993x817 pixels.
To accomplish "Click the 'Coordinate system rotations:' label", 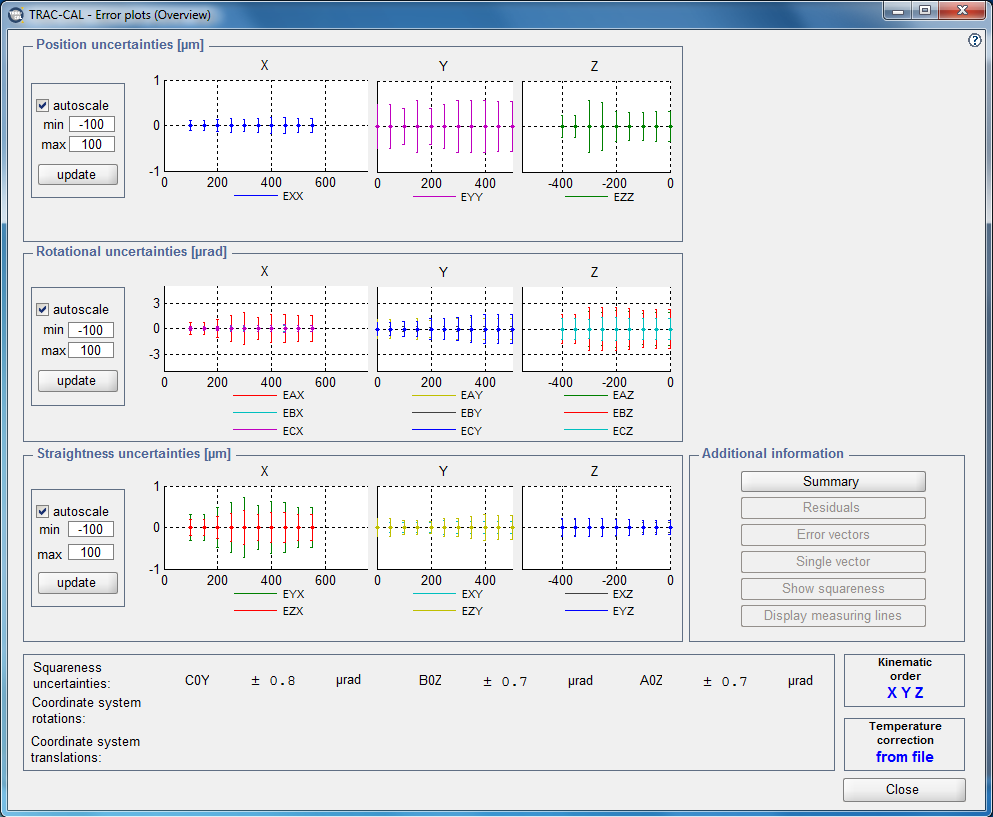I will coord(87,711).
